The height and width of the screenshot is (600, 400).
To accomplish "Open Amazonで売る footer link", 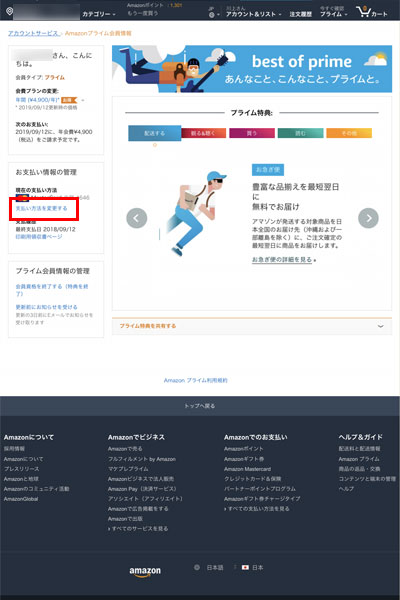I will tap(125, 448).
